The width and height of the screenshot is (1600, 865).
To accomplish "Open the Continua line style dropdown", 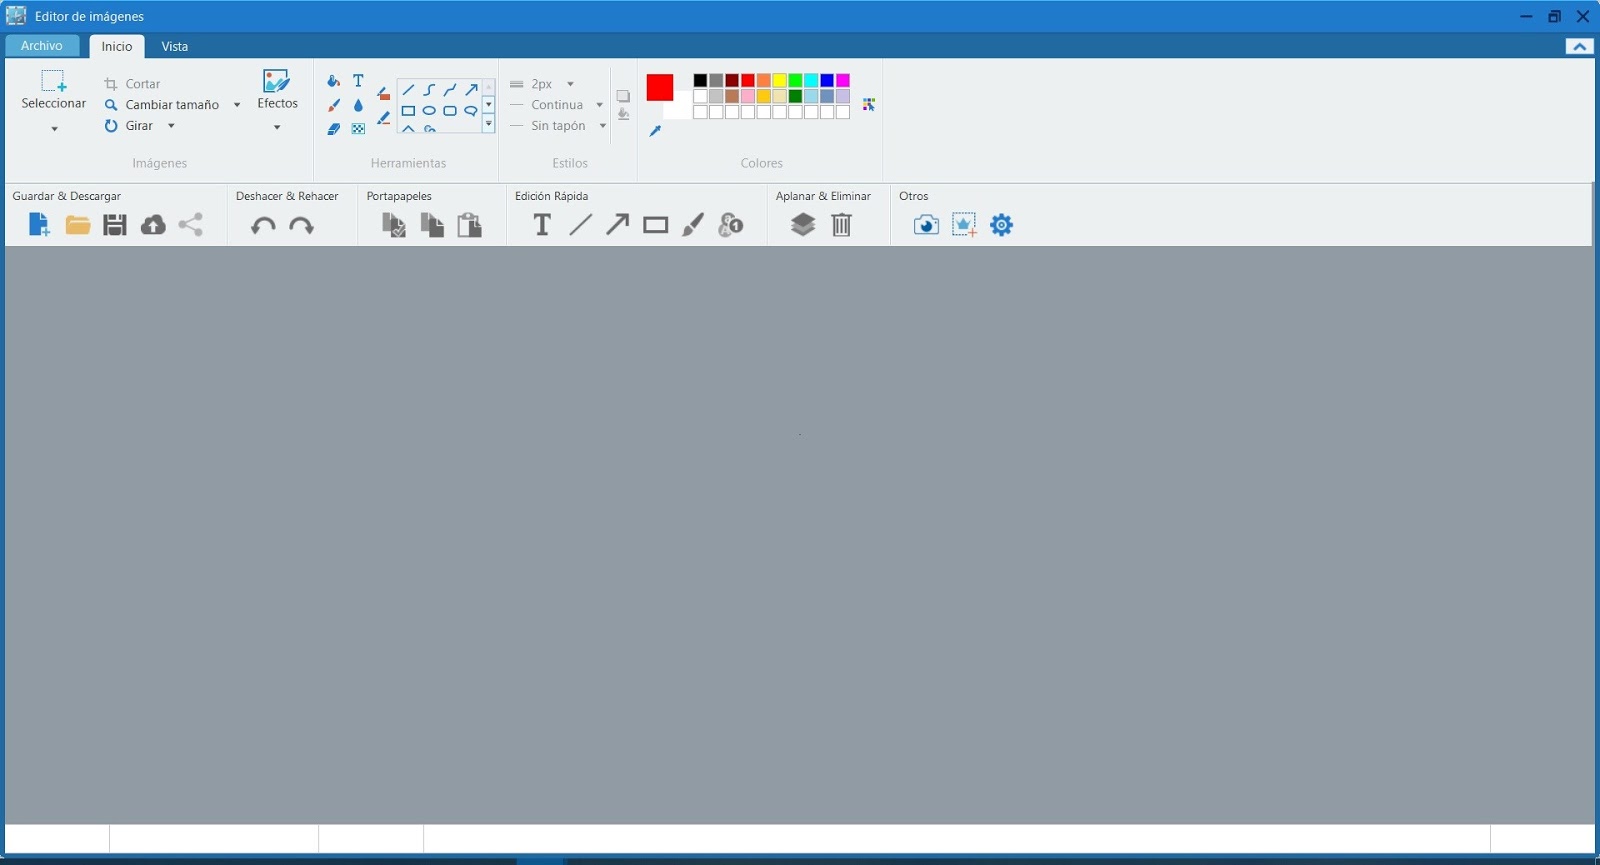I will pos(599,105).
